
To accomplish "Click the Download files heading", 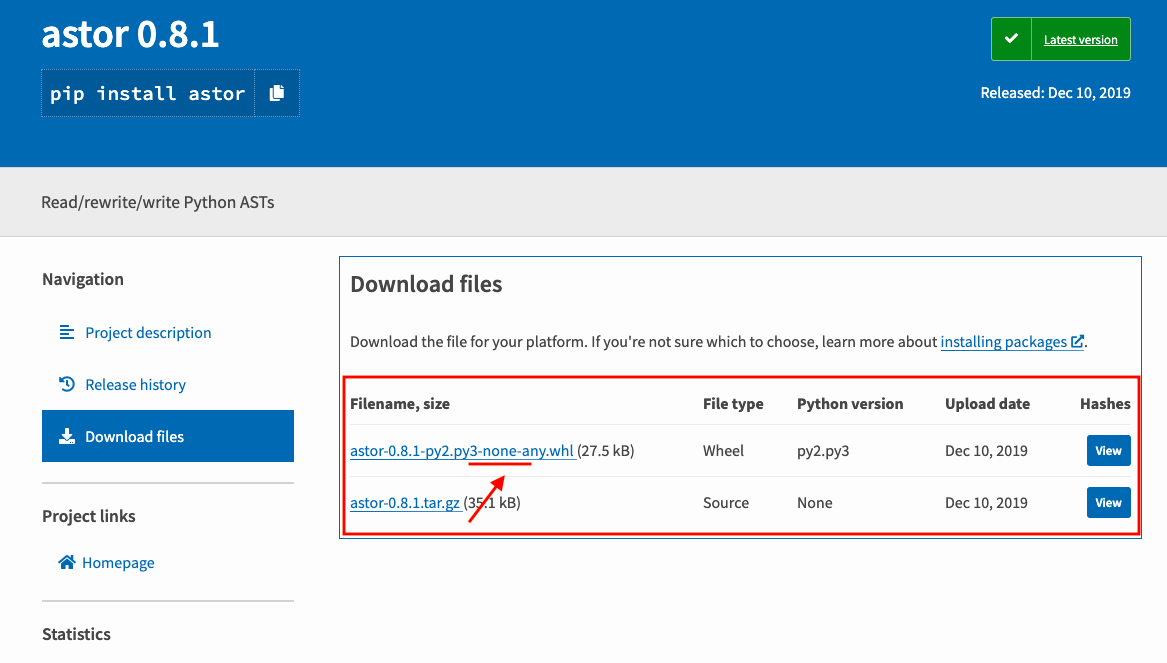I will pos(426,284).
